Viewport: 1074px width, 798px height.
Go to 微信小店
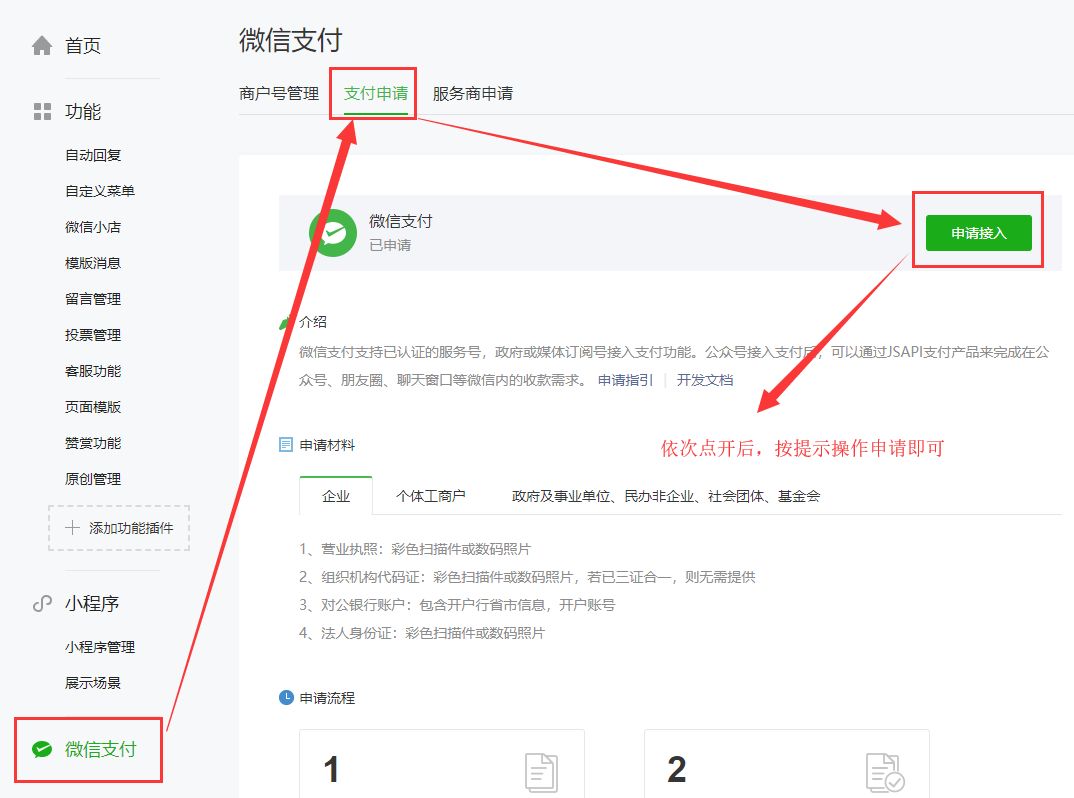click(93, 227)
